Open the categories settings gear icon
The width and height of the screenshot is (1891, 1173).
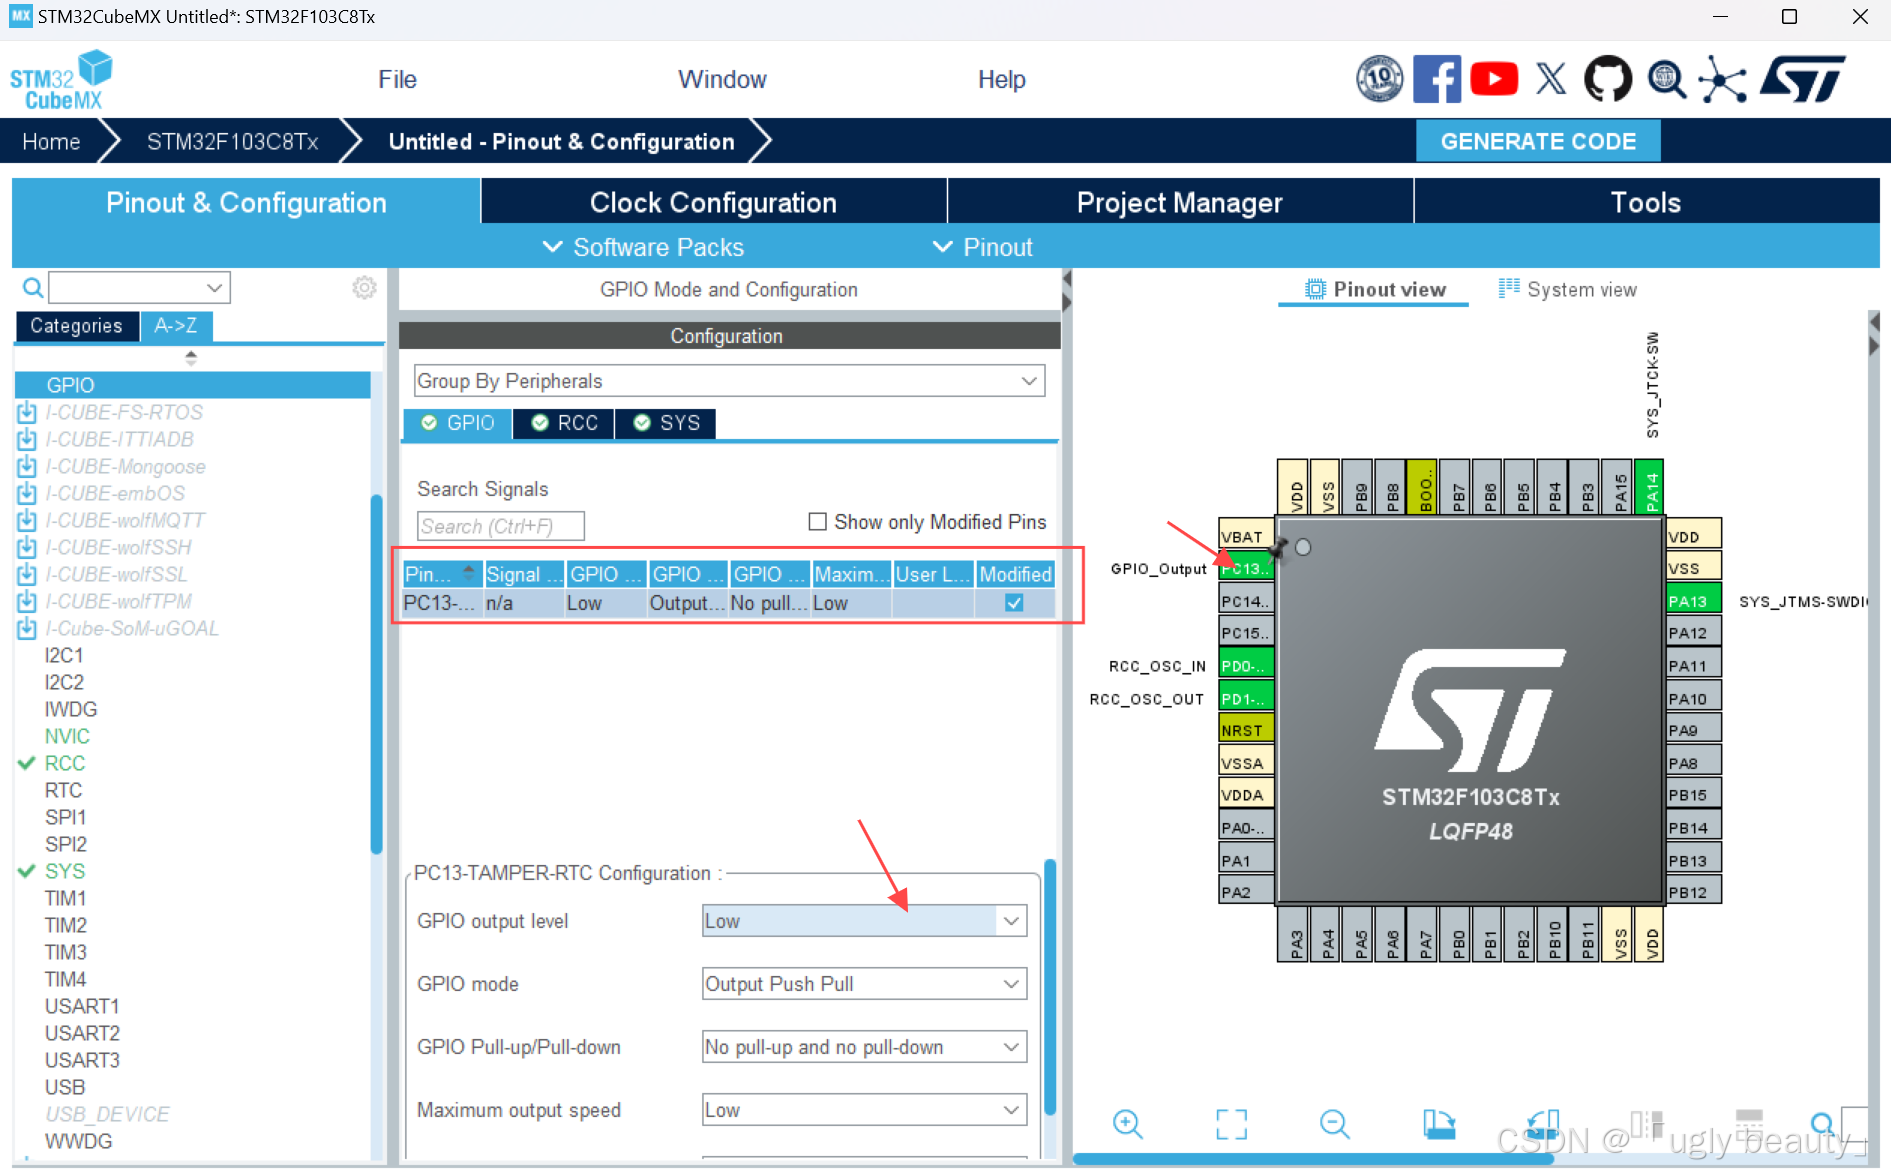[x=364, y=288]
